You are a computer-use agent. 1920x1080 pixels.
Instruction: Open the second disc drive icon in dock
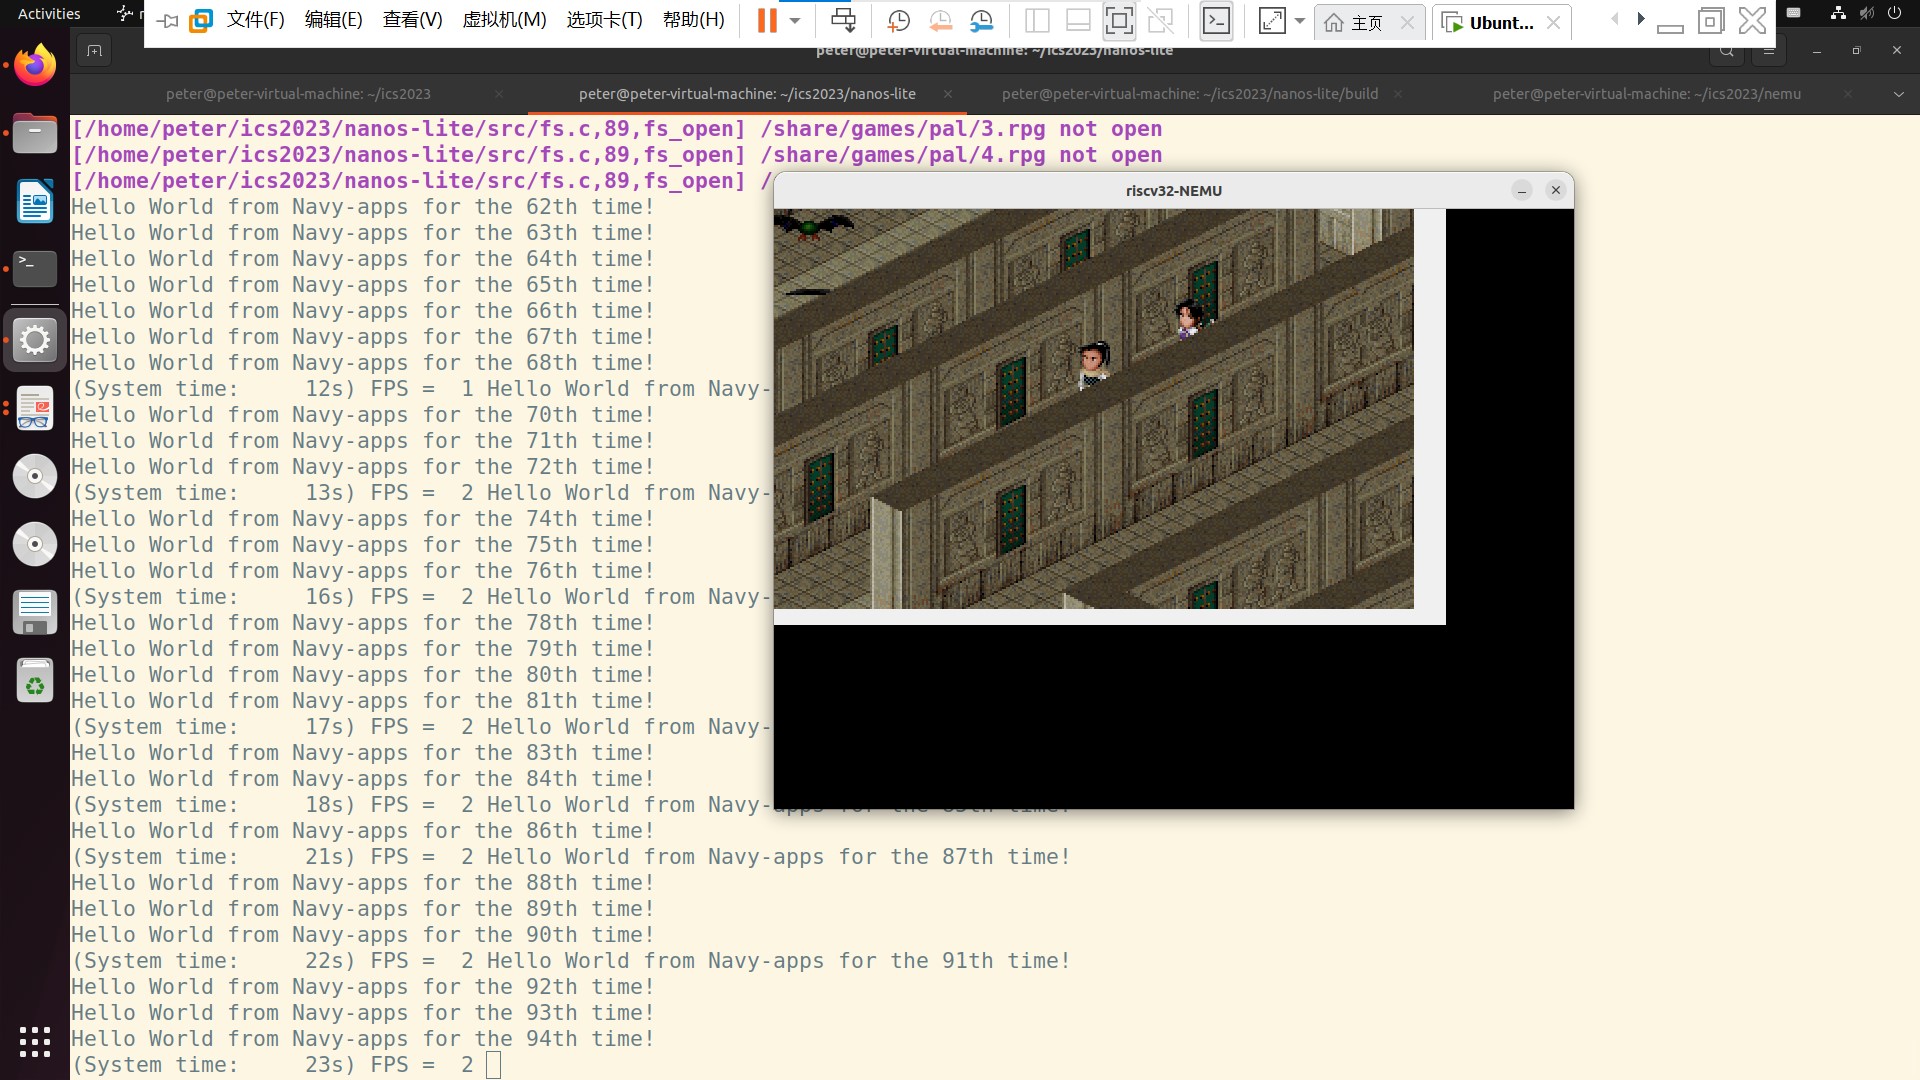click(35, 544)
